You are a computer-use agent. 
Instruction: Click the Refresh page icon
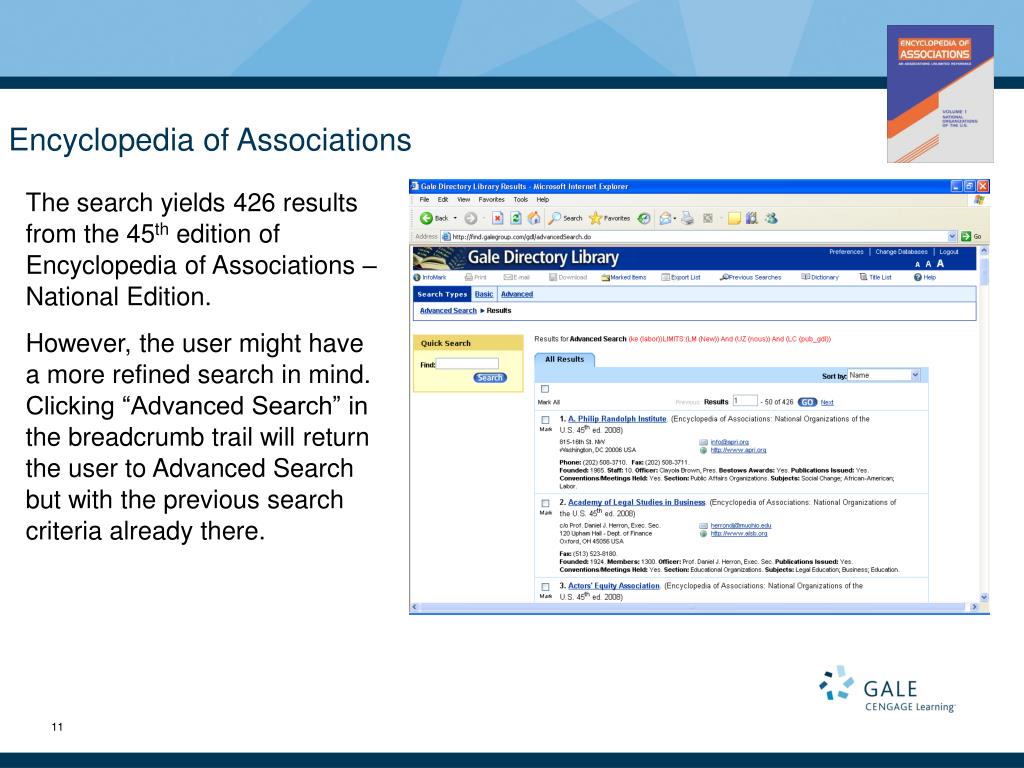pos(516,218)
